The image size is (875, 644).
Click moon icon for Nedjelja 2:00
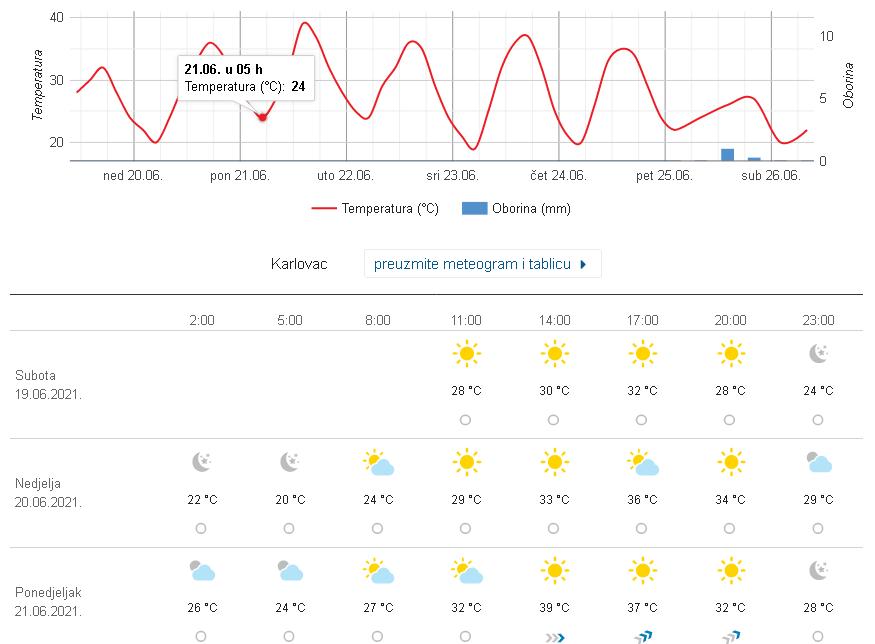(x=201, y=462)
